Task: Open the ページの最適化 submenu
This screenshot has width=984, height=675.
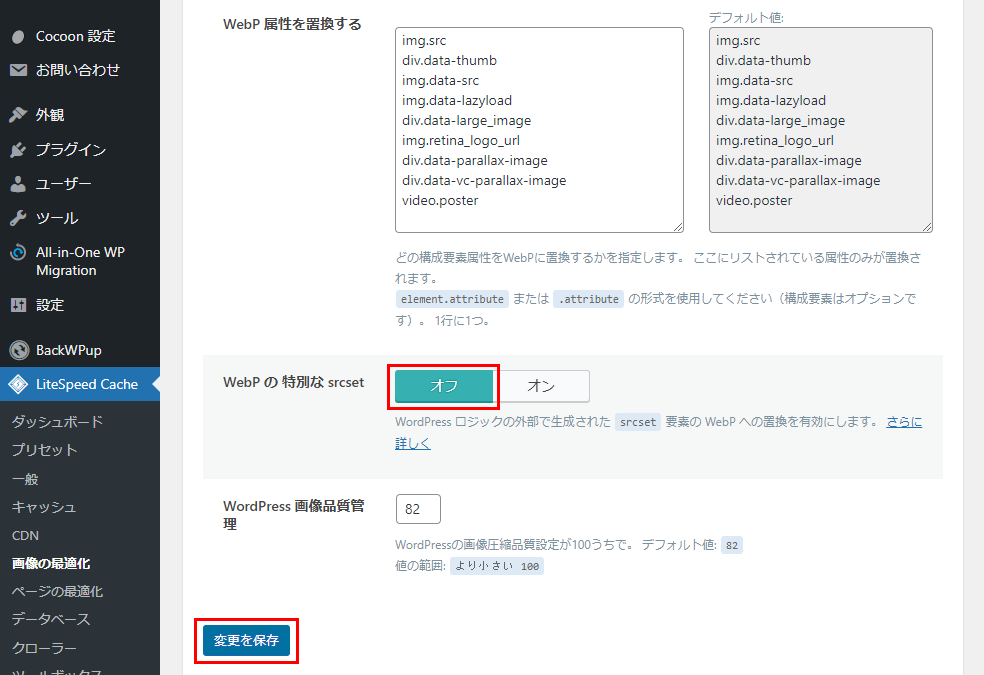Action: click(57, 591)
